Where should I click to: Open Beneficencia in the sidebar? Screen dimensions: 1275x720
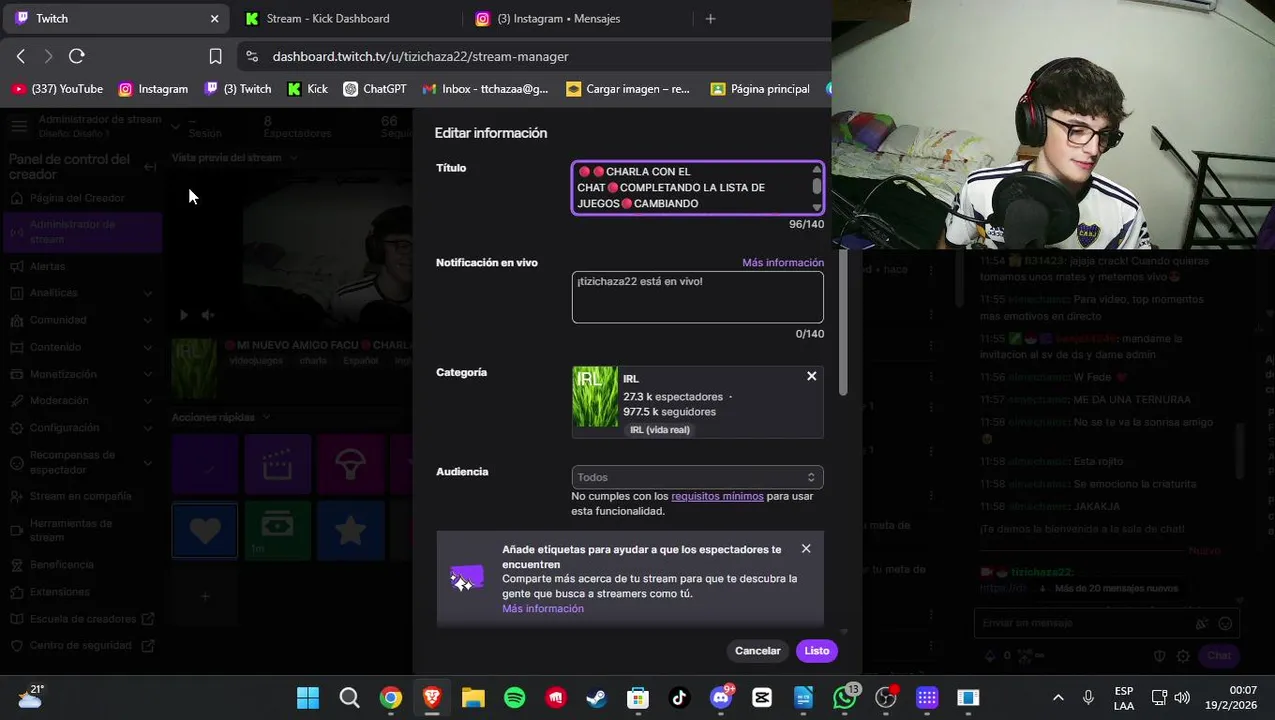[x=61, y=565]
